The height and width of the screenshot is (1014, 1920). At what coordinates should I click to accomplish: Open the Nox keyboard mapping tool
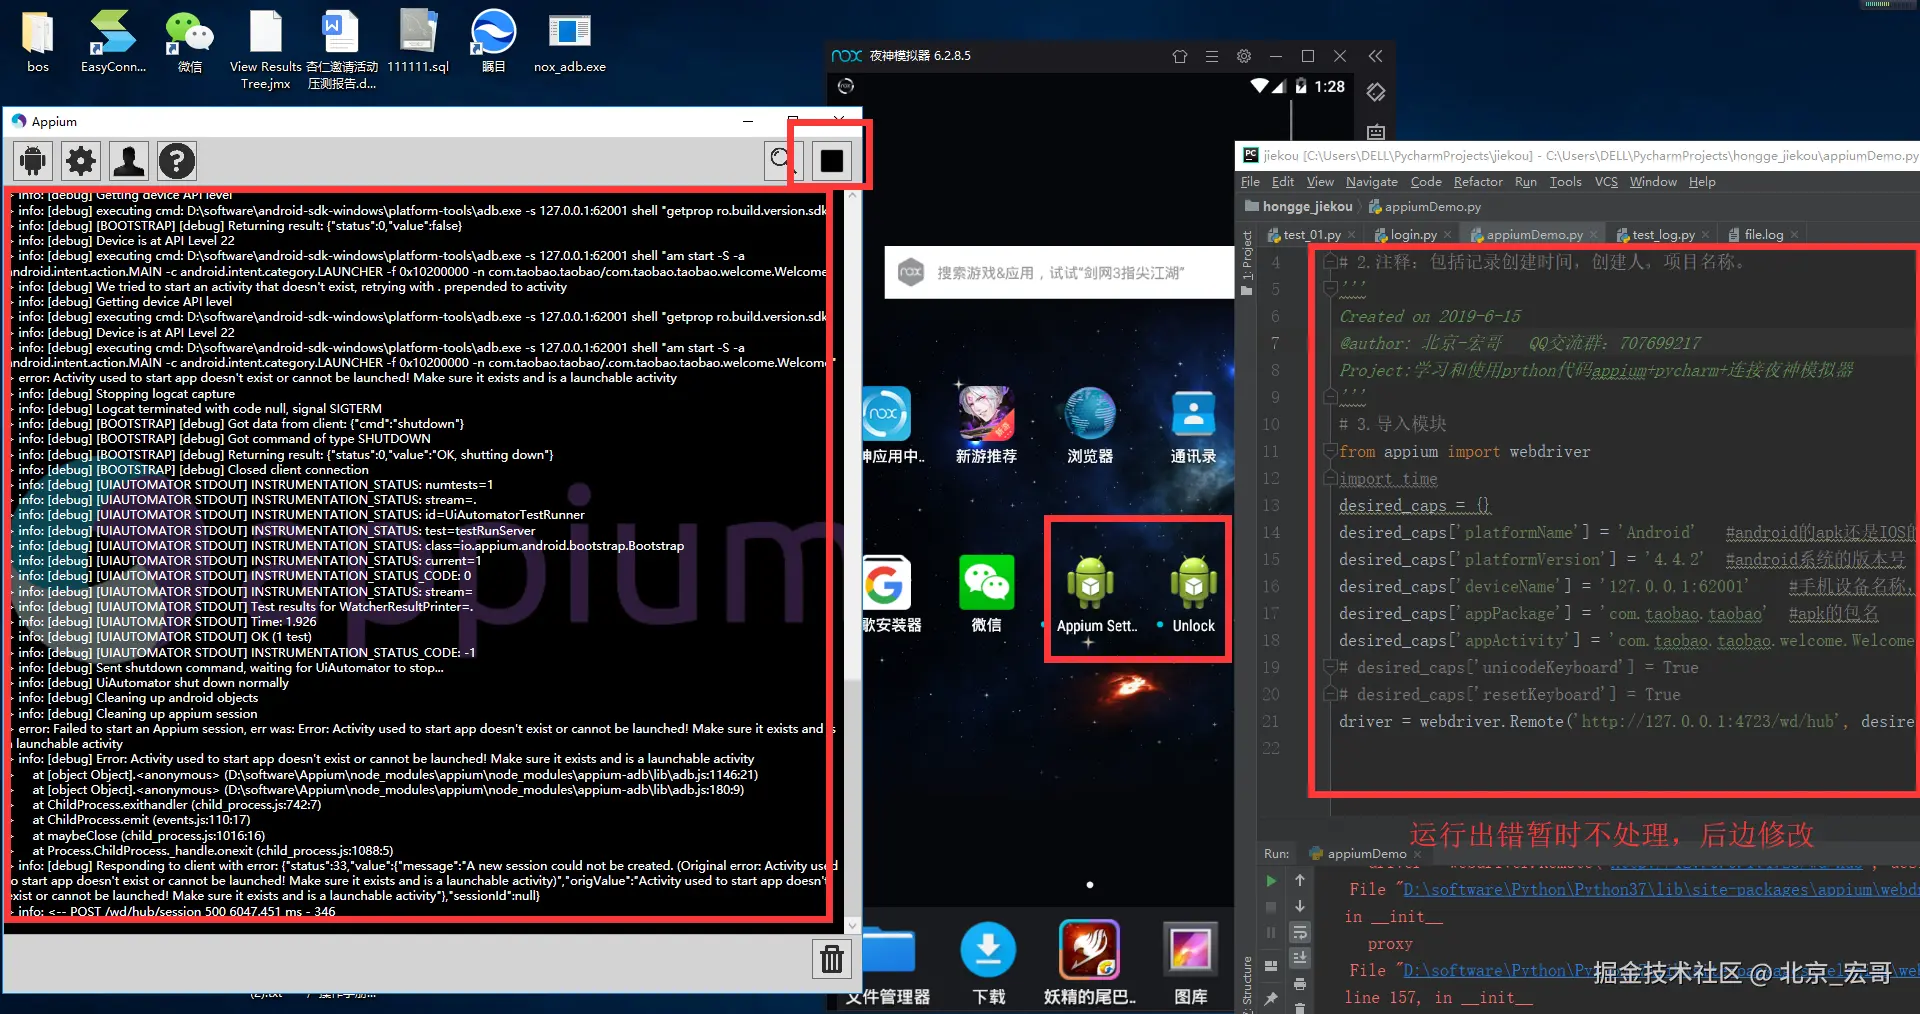click(1376, 131)
